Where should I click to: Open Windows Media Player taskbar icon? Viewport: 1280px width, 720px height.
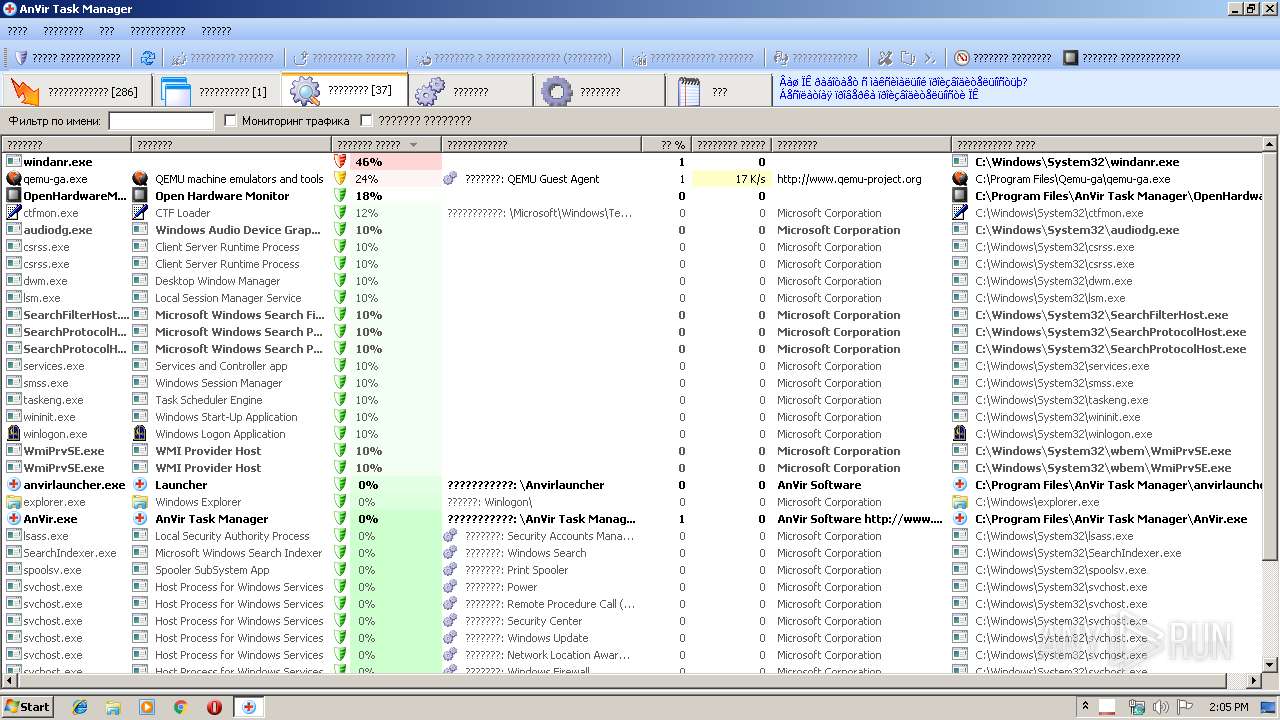[x=147, y=707]
